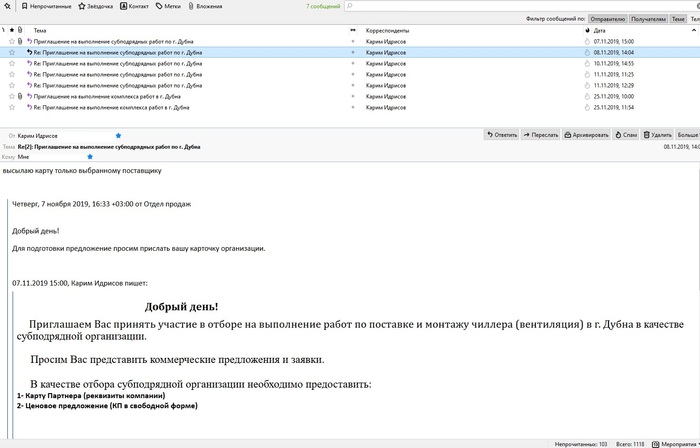
Task: Mark 25.11.2019, 11:54 message as junk
Action: point(587,108)
